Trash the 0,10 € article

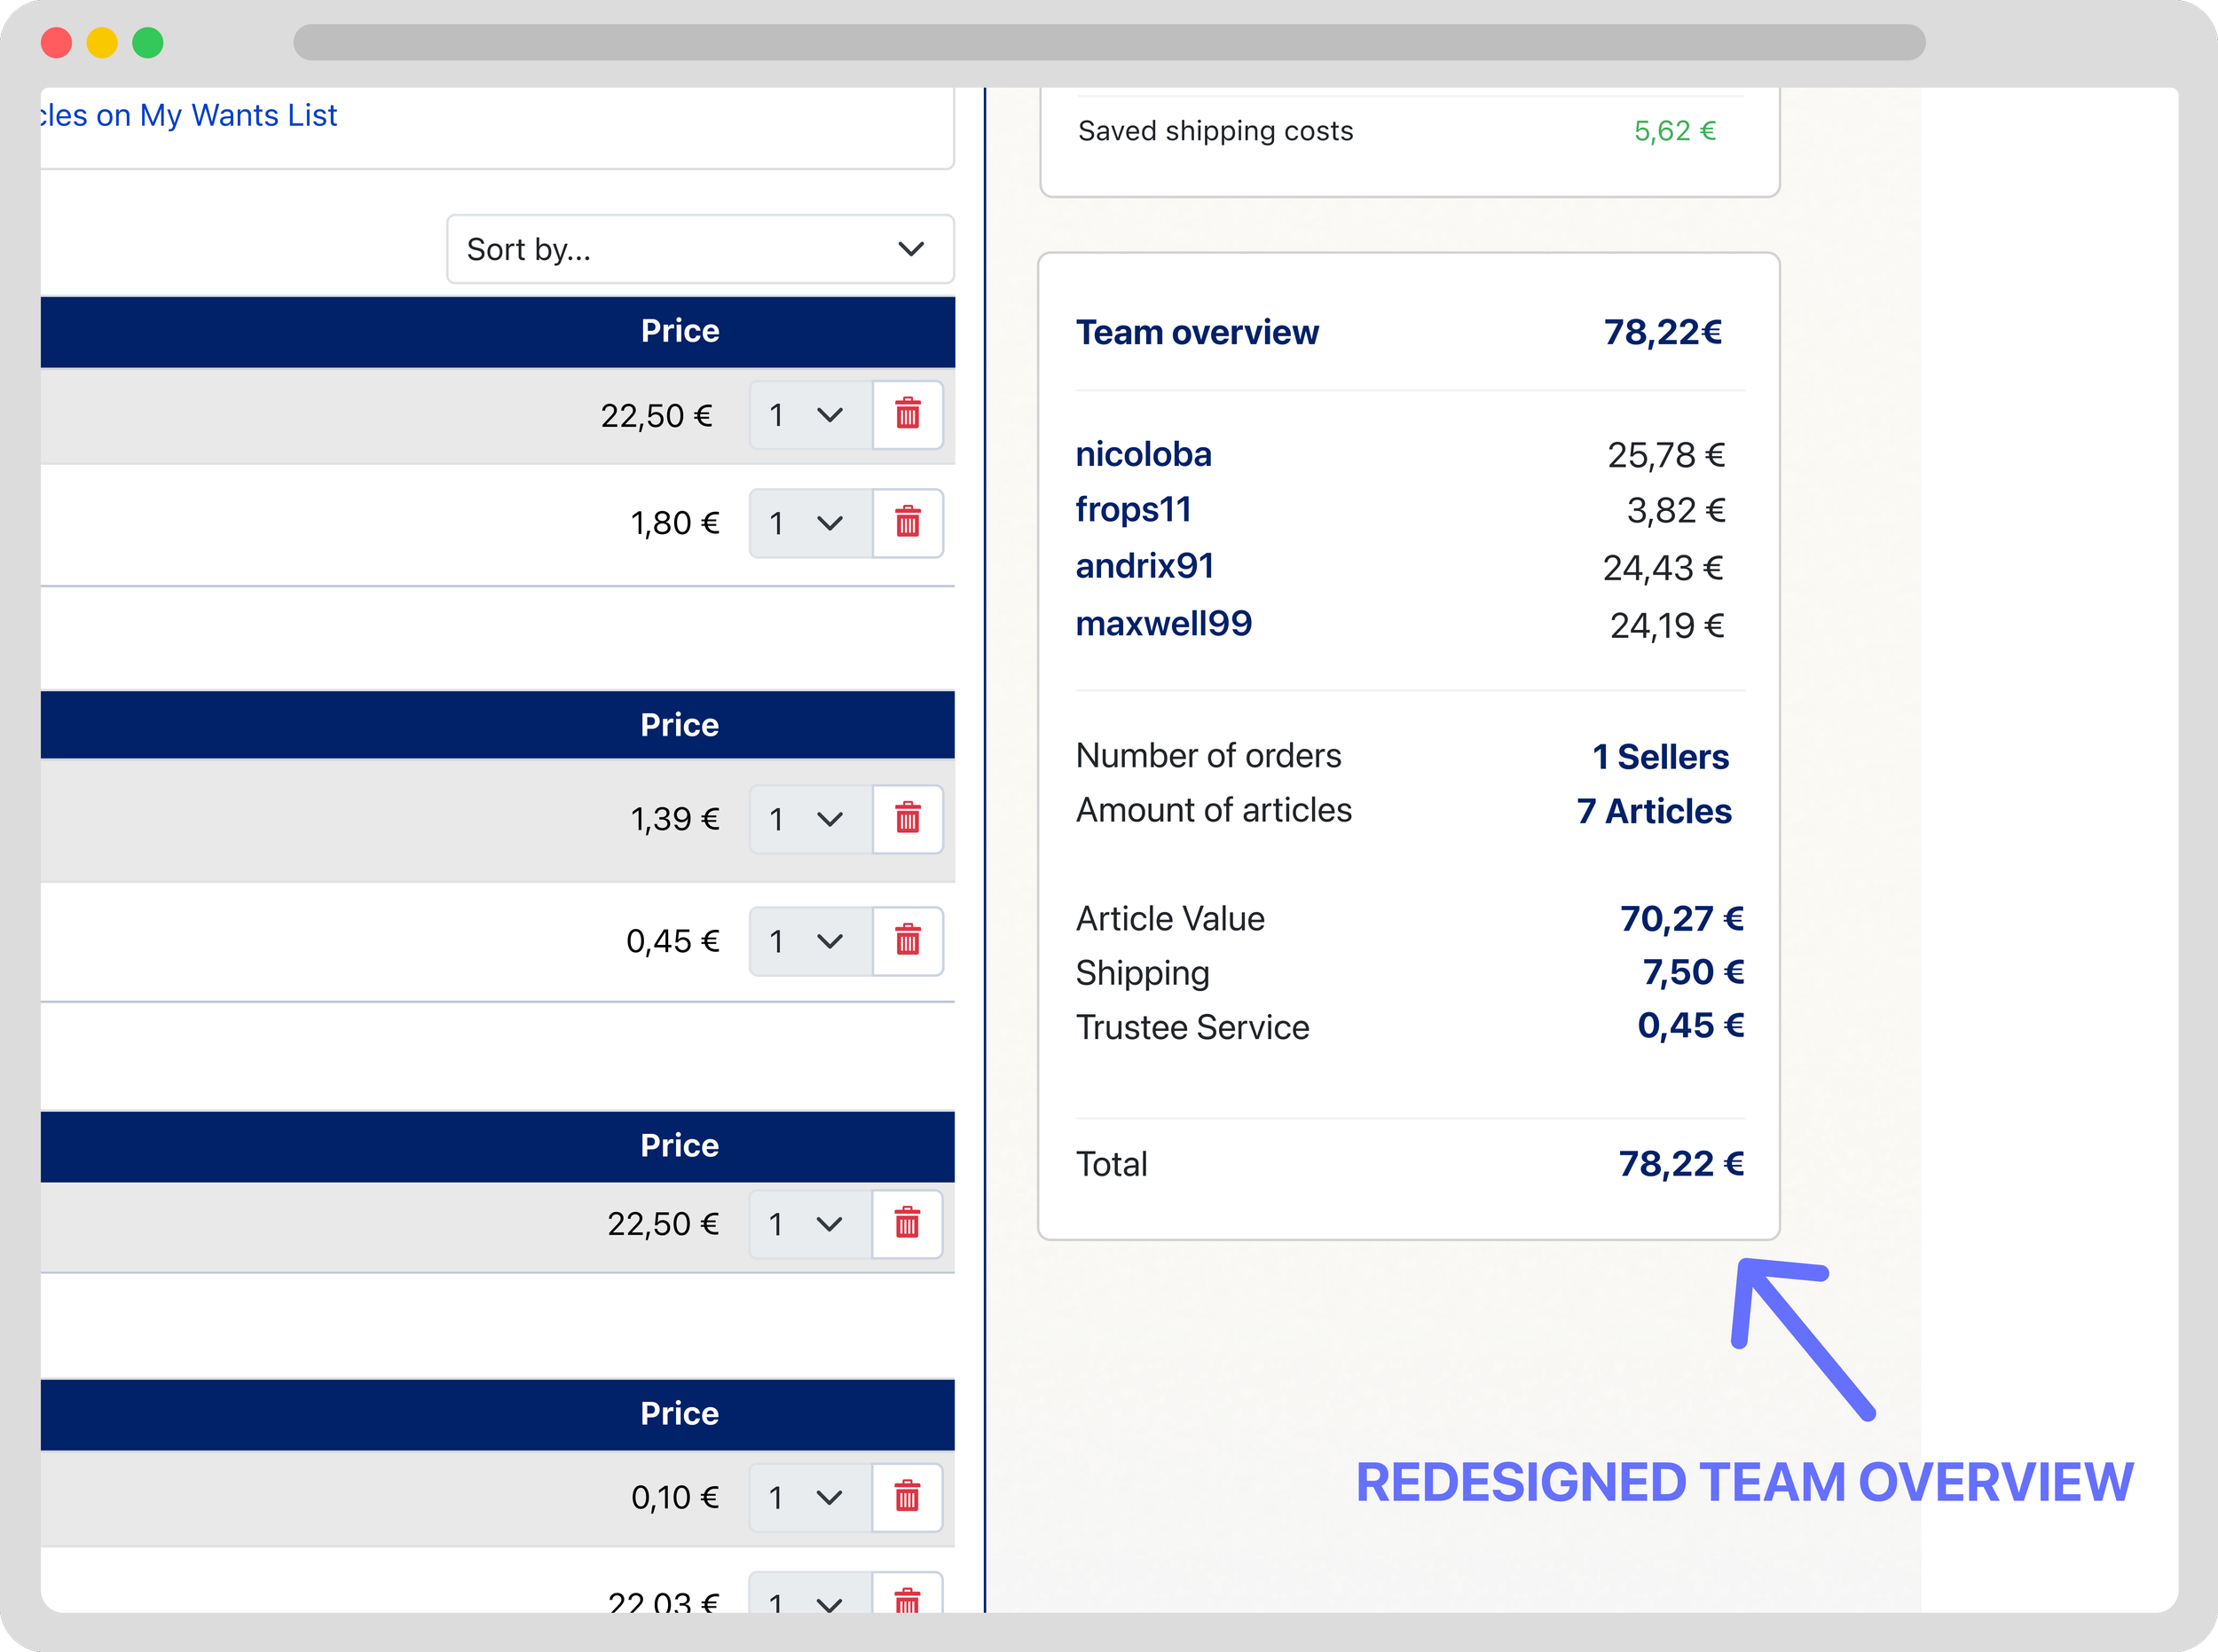coord(907,1497)
